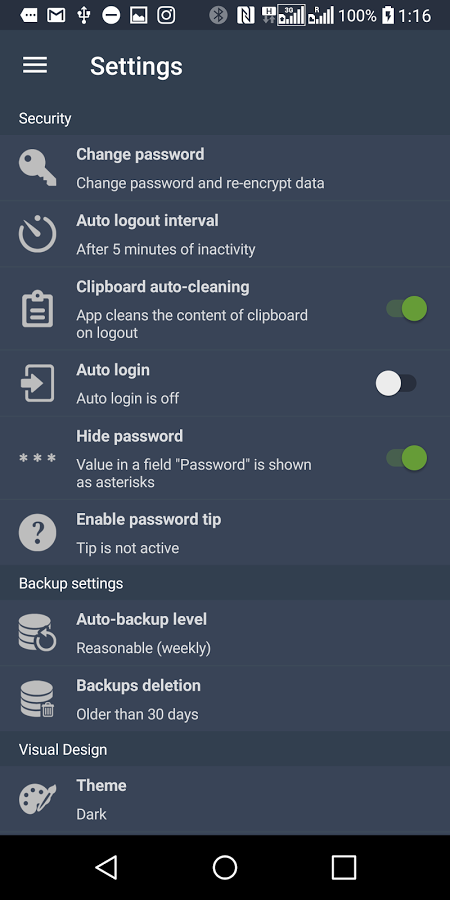Tap the question mark icon for password tip
450x900 pixels.
[x=37, y=533]
